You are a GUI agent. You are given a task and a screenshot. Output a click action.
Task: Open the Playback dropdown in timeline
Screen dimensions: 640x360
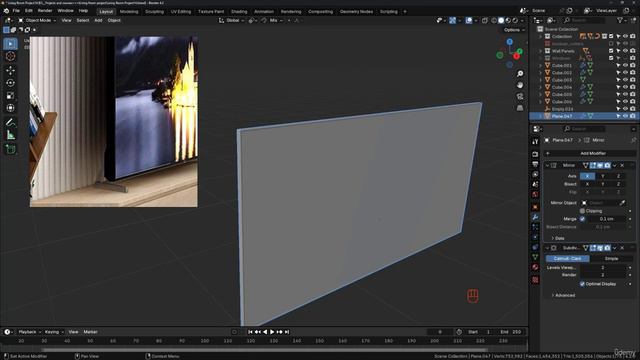click(x=29, y=332)
